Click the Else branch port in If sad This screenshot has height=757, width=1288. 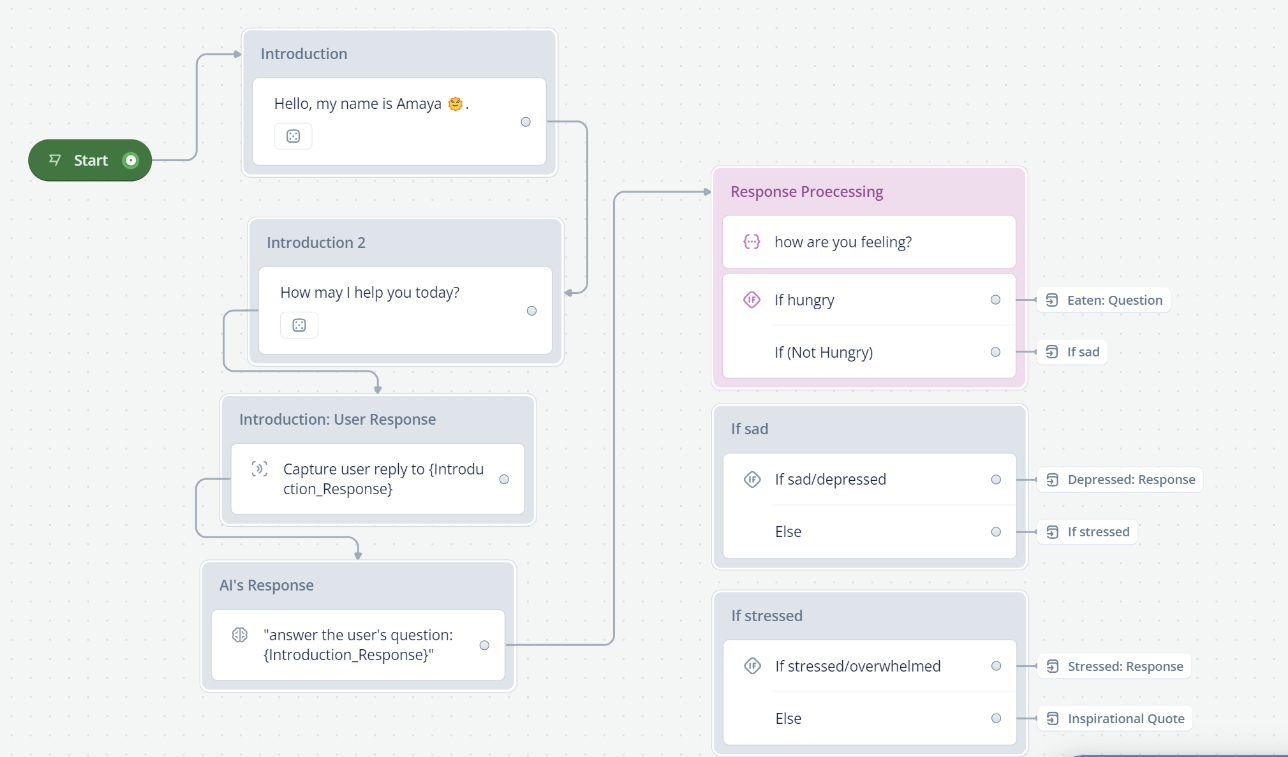coord(995,531)
